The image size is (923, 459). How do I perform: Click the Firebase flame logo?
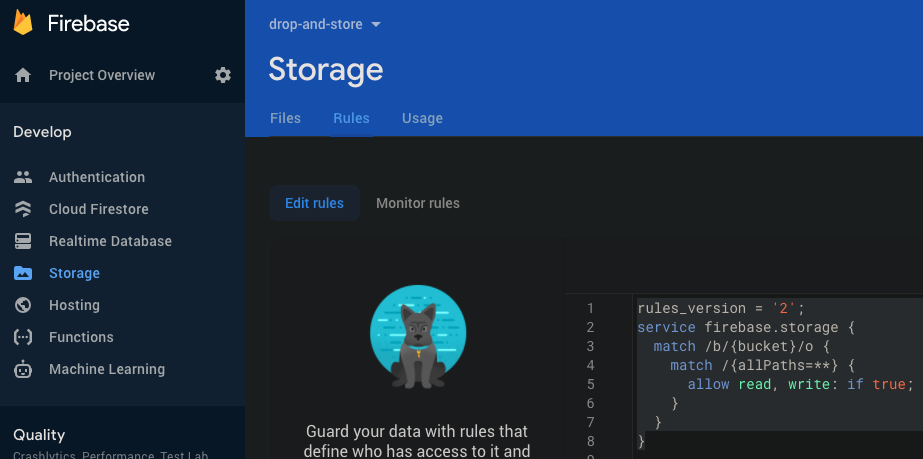click(x=23, y=23)
